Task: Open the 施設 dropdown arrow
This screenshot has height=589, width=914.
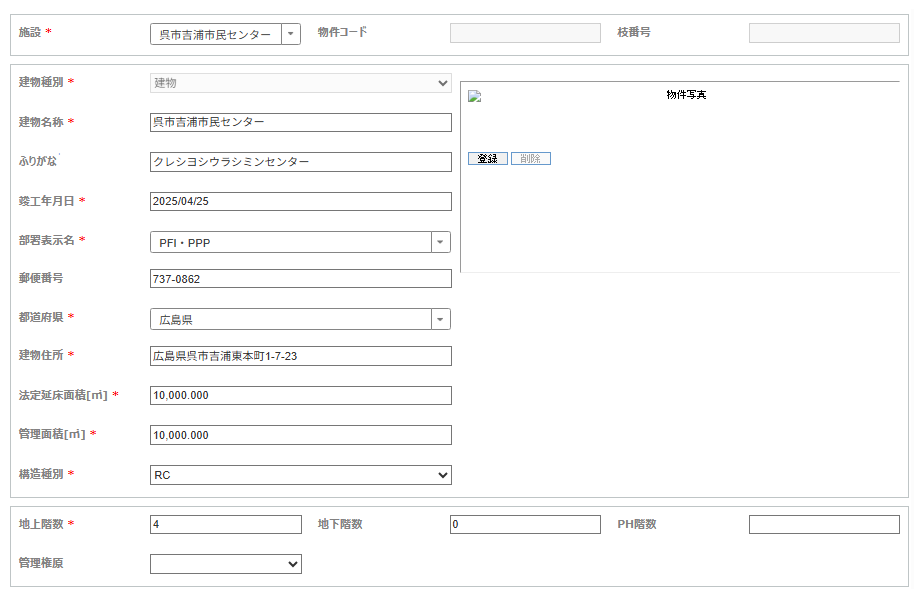Action: pos(291,34)
